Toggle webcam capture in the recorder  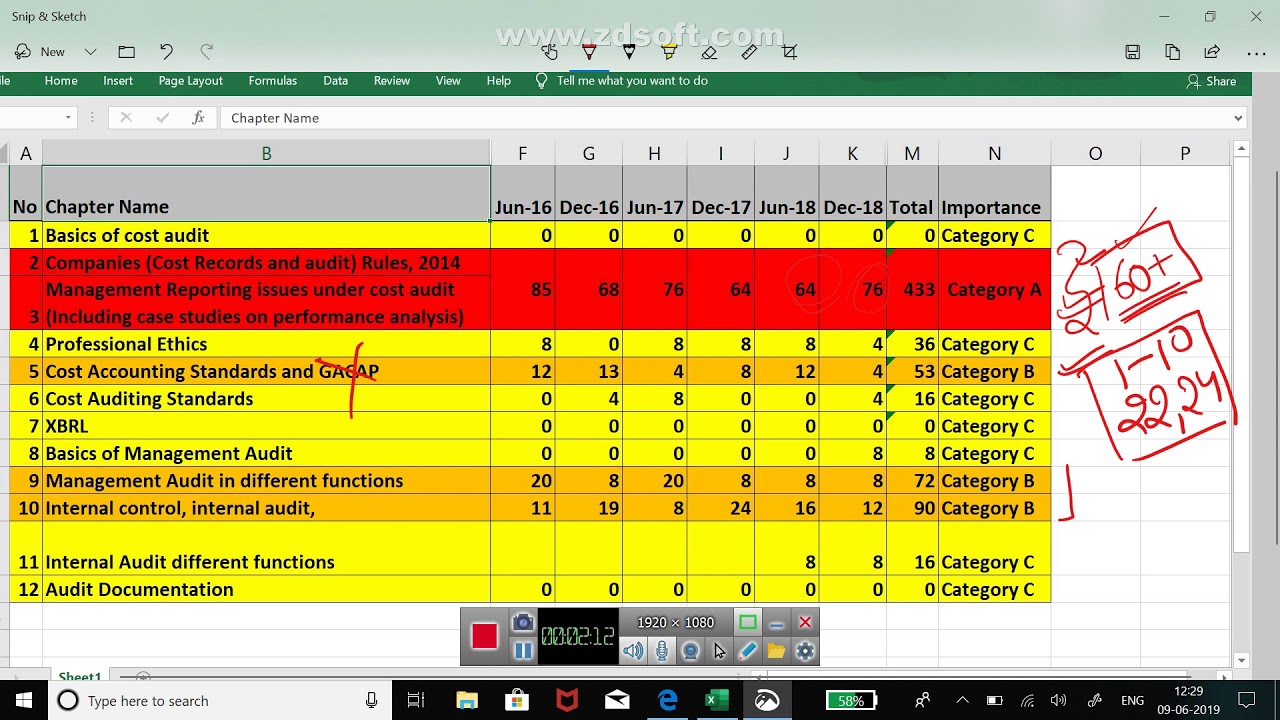pos(690,652)
